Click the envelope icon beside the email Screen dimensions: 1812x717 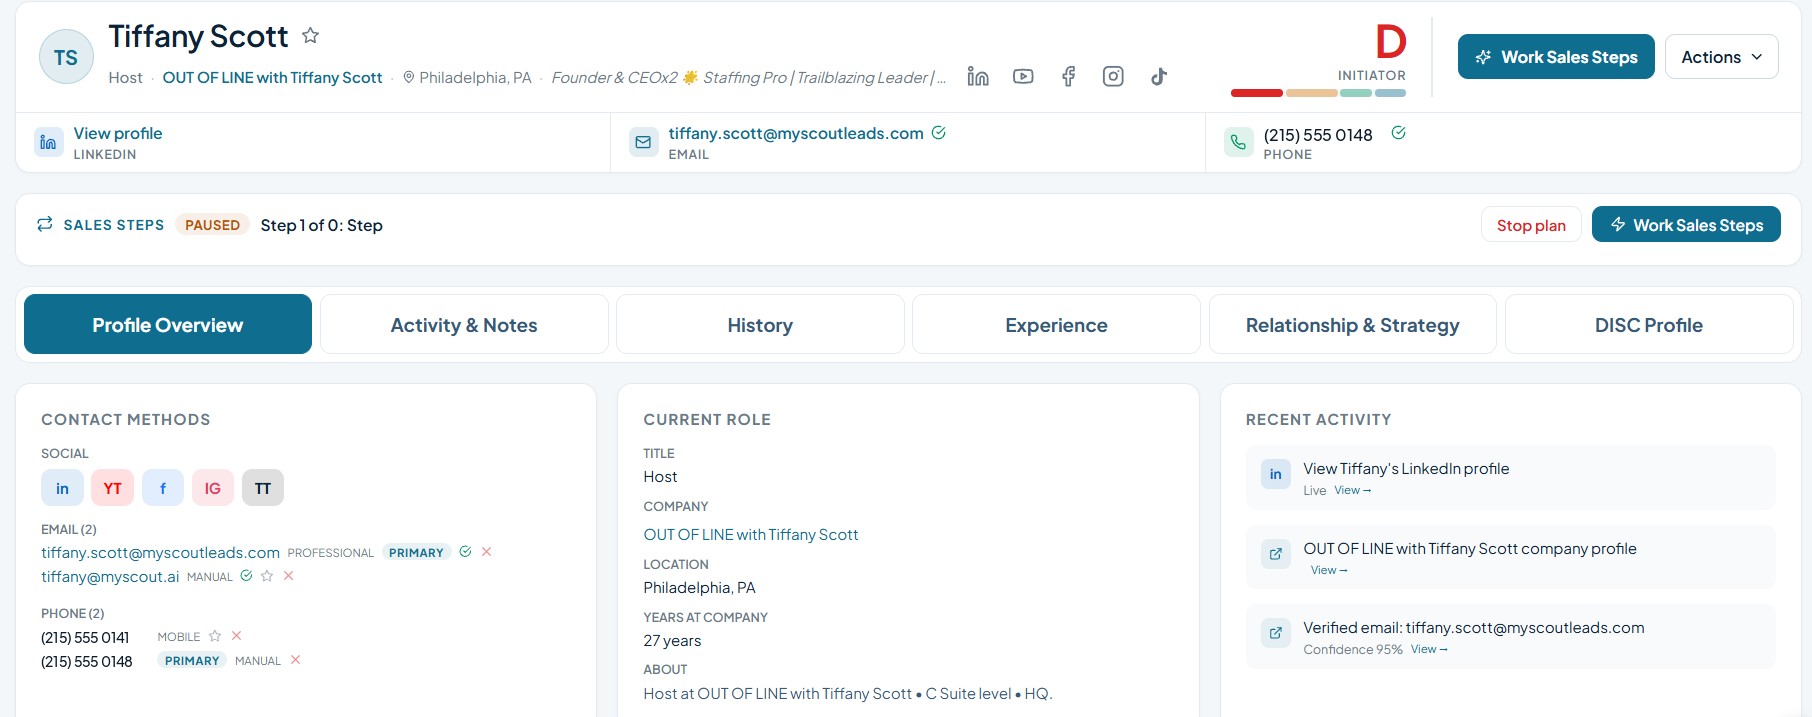pos(643,142)
